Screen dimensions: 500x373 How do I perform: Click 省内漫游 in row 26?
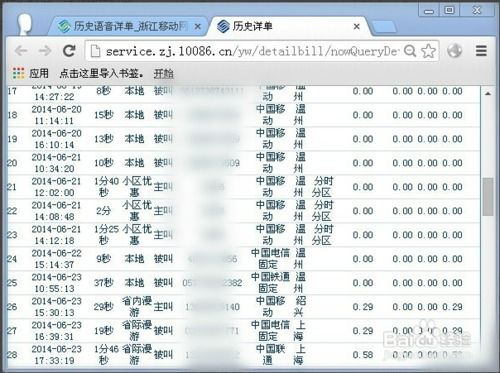pos(137,307)
